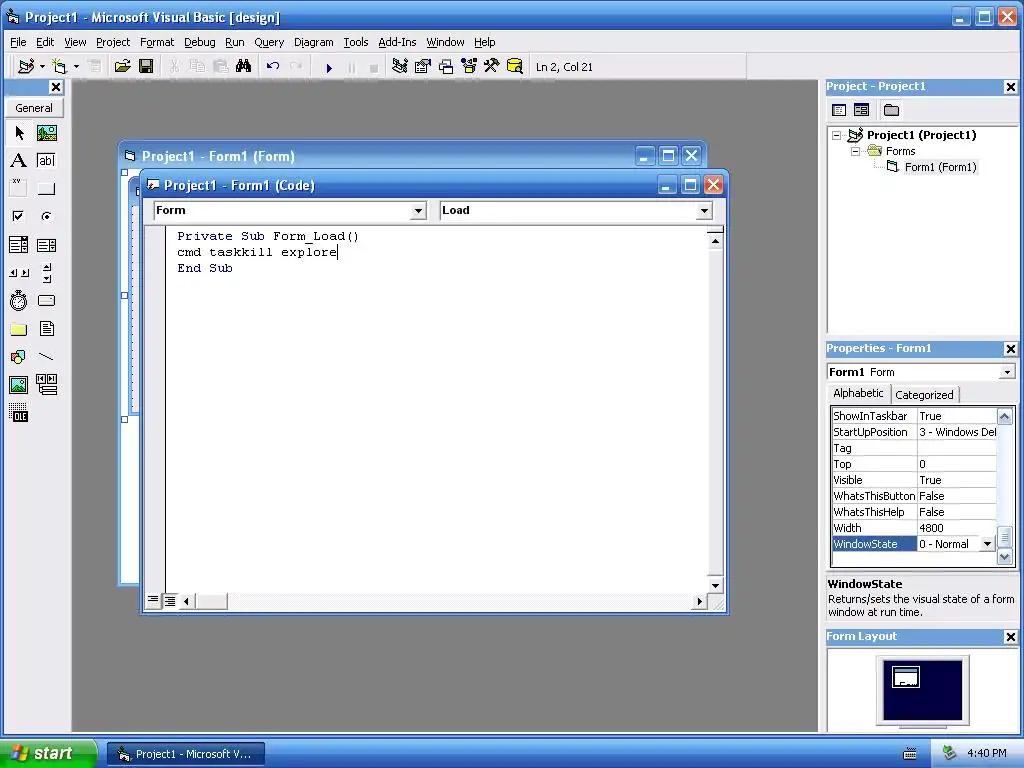Click the properties list scrollbar thumb
Image resolution: width=1024 pixels, height=768 pixels.
pyautogui.click(x=1004, y=537)
